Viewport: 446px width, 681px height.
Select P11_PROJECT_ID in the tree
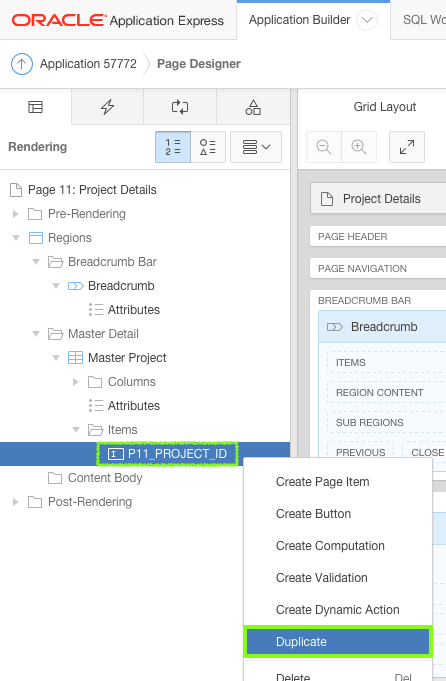click(x=177, y=454)
